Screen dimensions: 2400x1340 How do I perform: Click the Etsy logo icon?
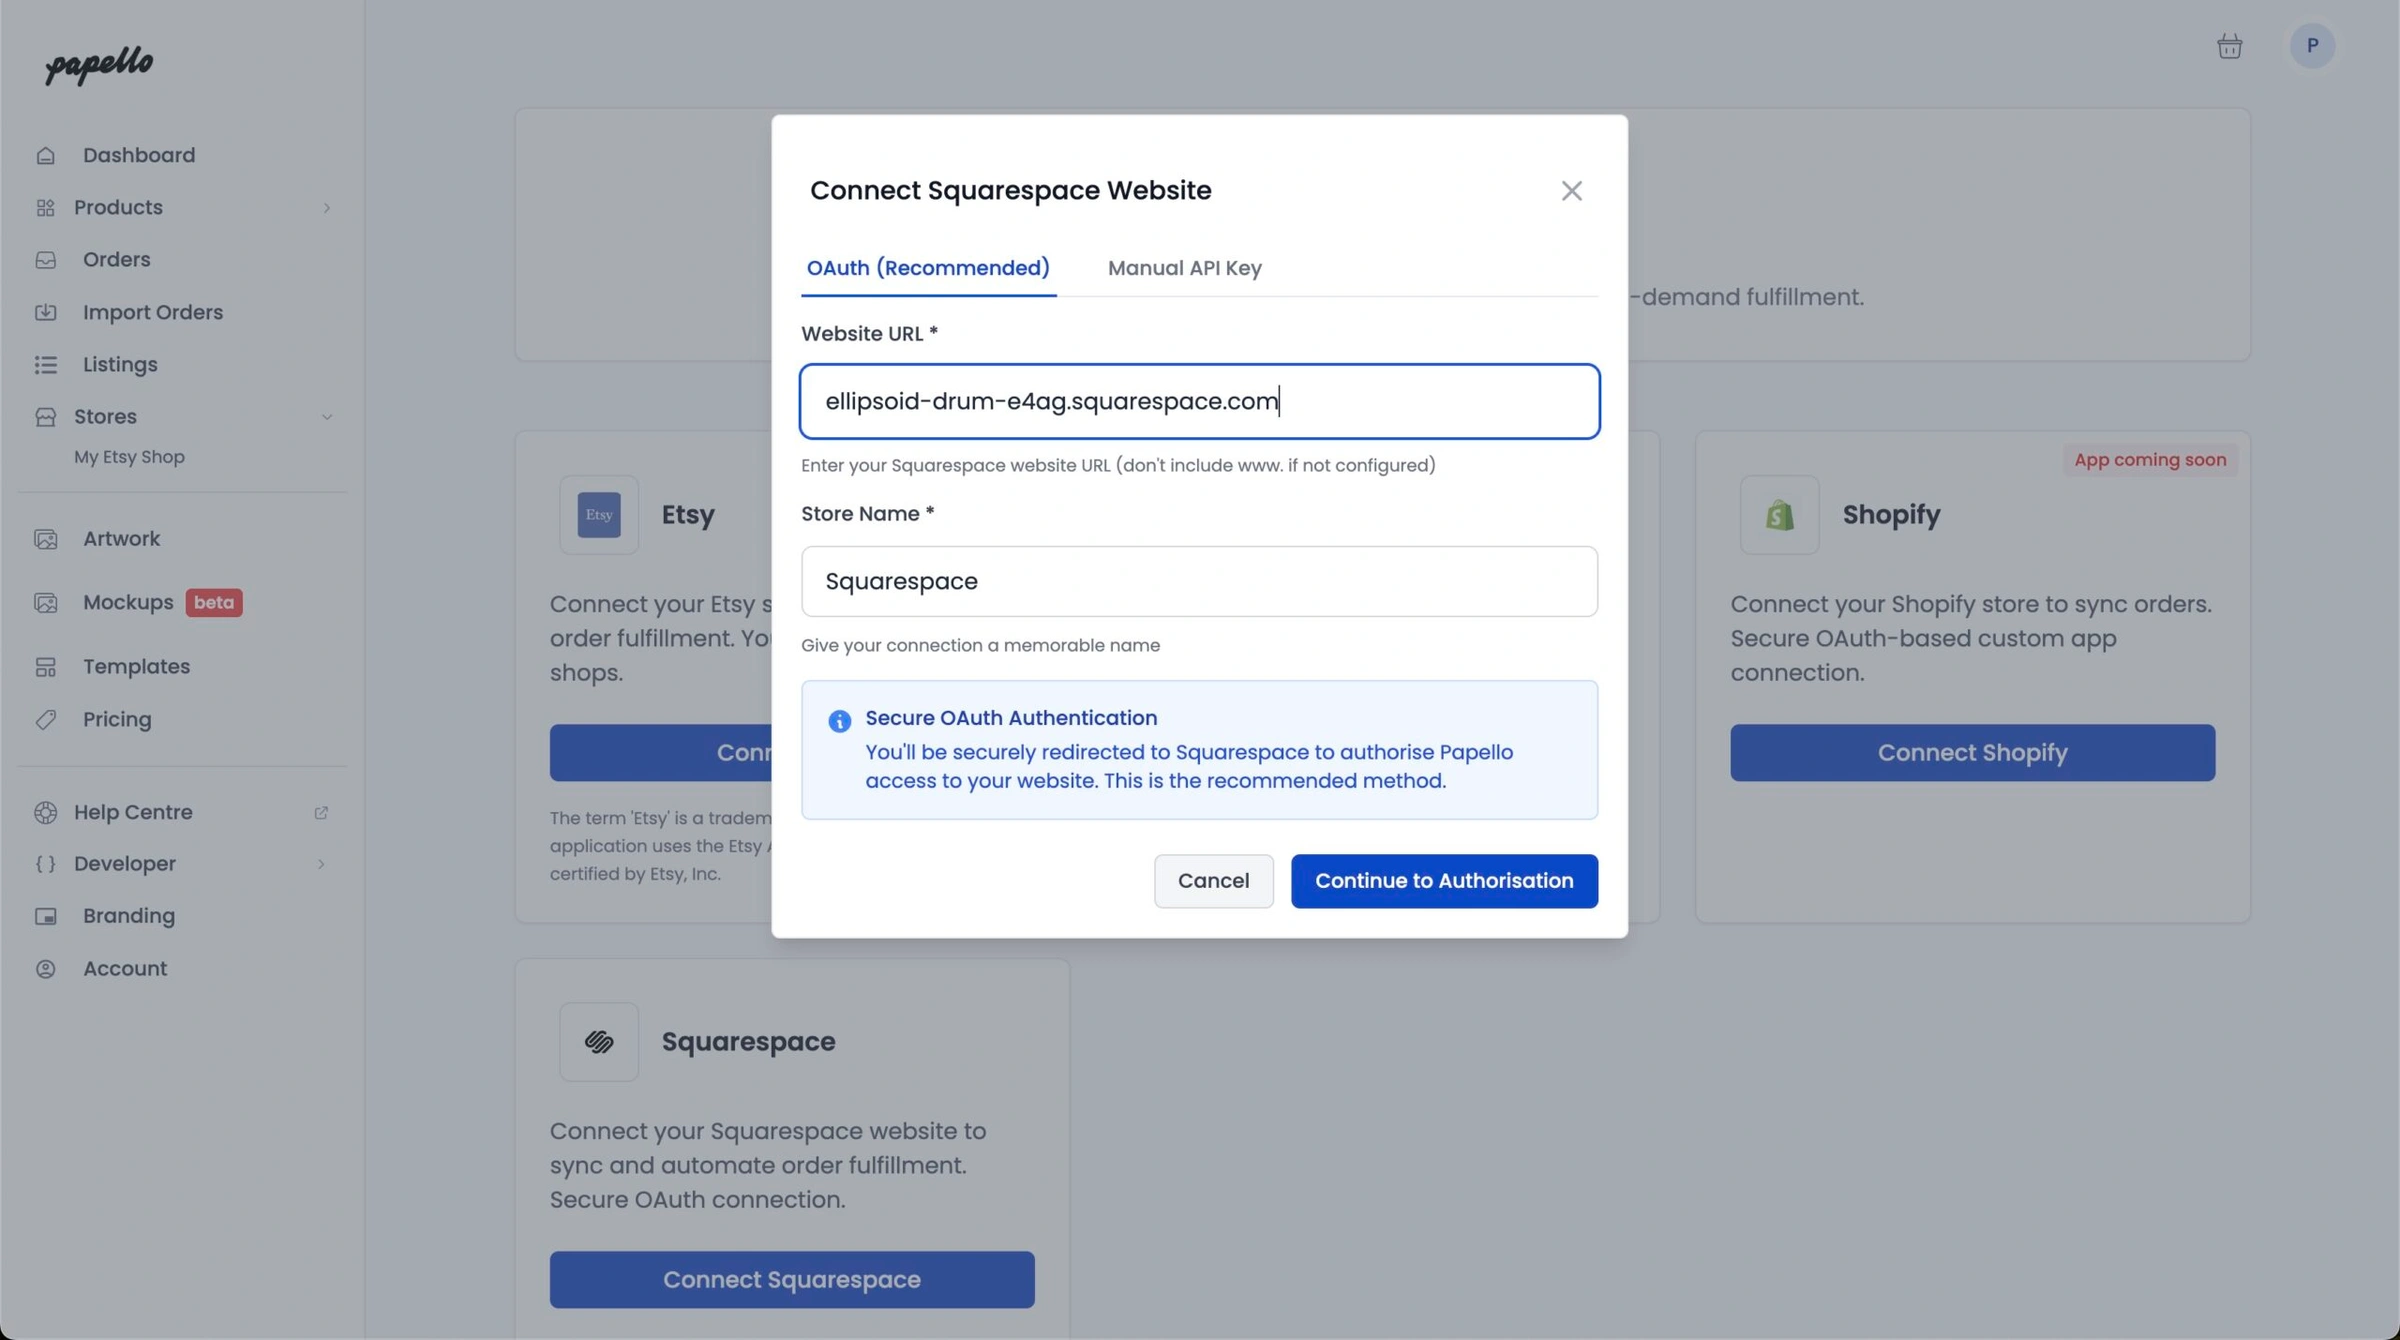pyautogui.click(x=599, y=515)
